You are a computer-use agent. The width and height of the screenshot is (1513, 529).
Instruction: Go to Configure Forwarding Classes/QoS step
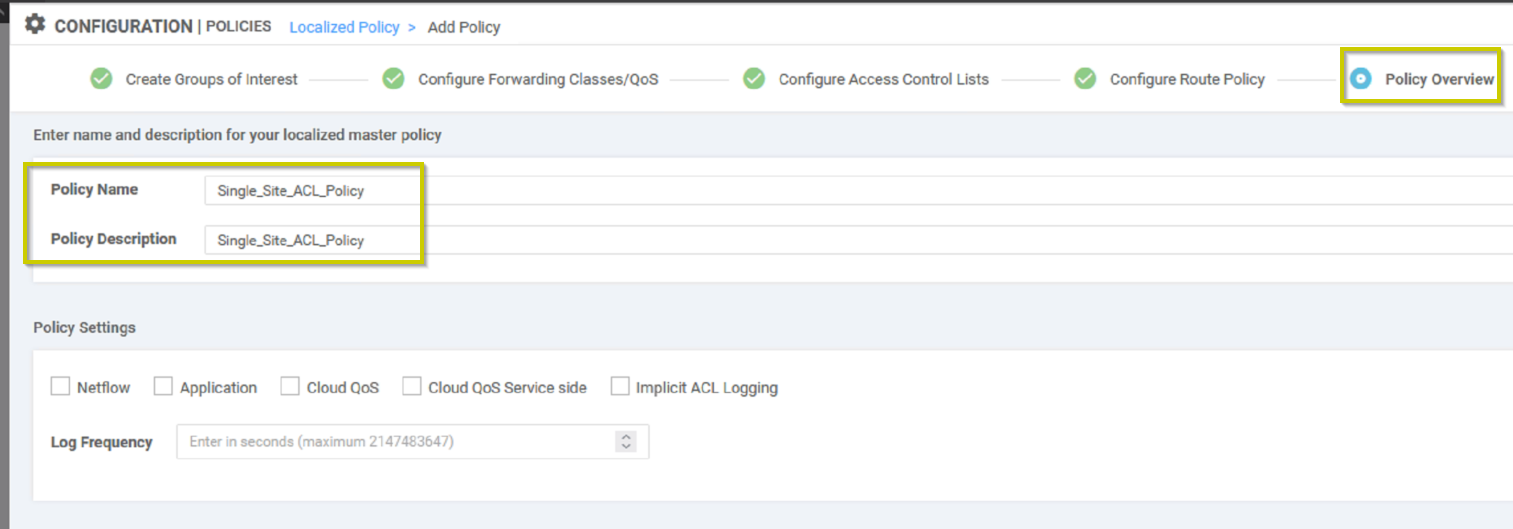[x=538, y=79]
